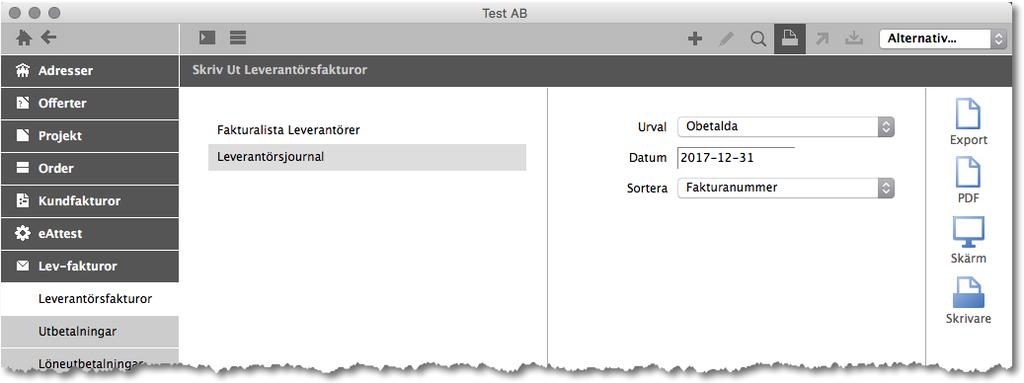Click the plus icon to add new
The image size is (1024, 383).
[x=695, y=39]
